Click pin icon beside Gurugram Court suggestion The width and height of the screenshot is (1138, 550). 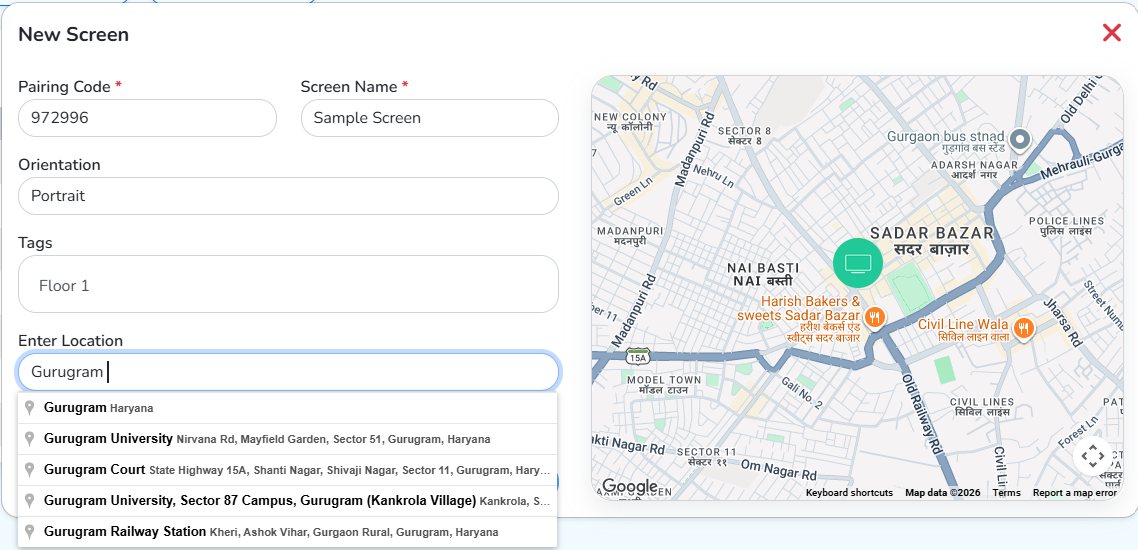[x=30, y=470]
